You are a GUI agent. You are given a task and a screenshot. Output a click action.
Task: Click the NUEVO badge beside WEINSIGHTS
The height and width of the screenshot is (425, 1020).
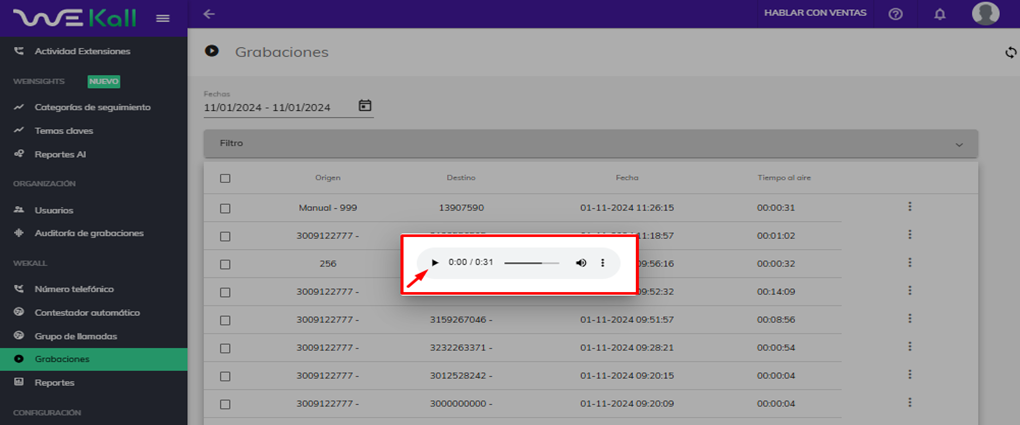click(x=104, y=81)
